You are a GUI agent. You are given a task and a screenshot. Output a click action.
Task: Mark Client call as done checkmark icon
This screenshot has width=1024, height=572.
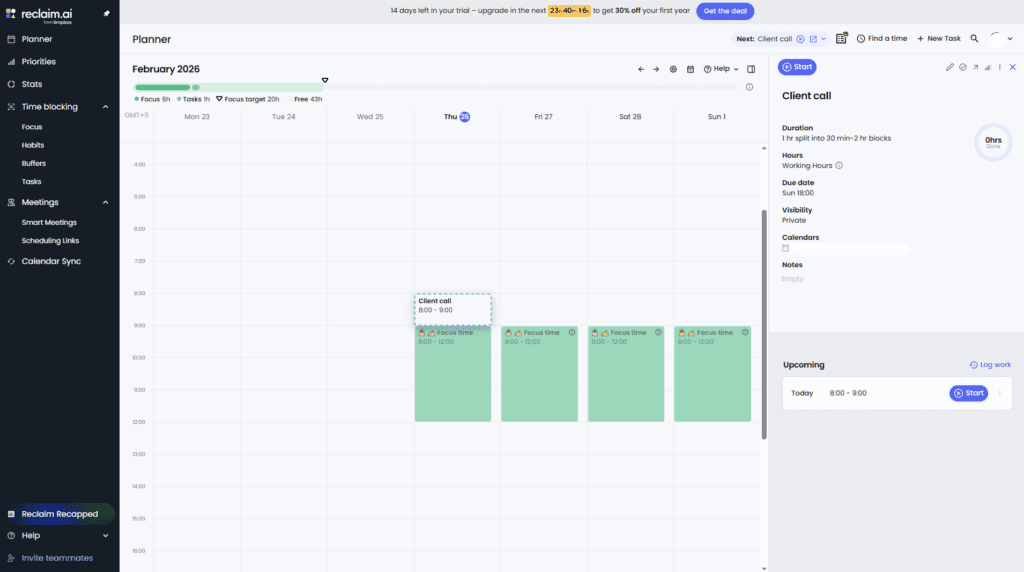[963, 67]
